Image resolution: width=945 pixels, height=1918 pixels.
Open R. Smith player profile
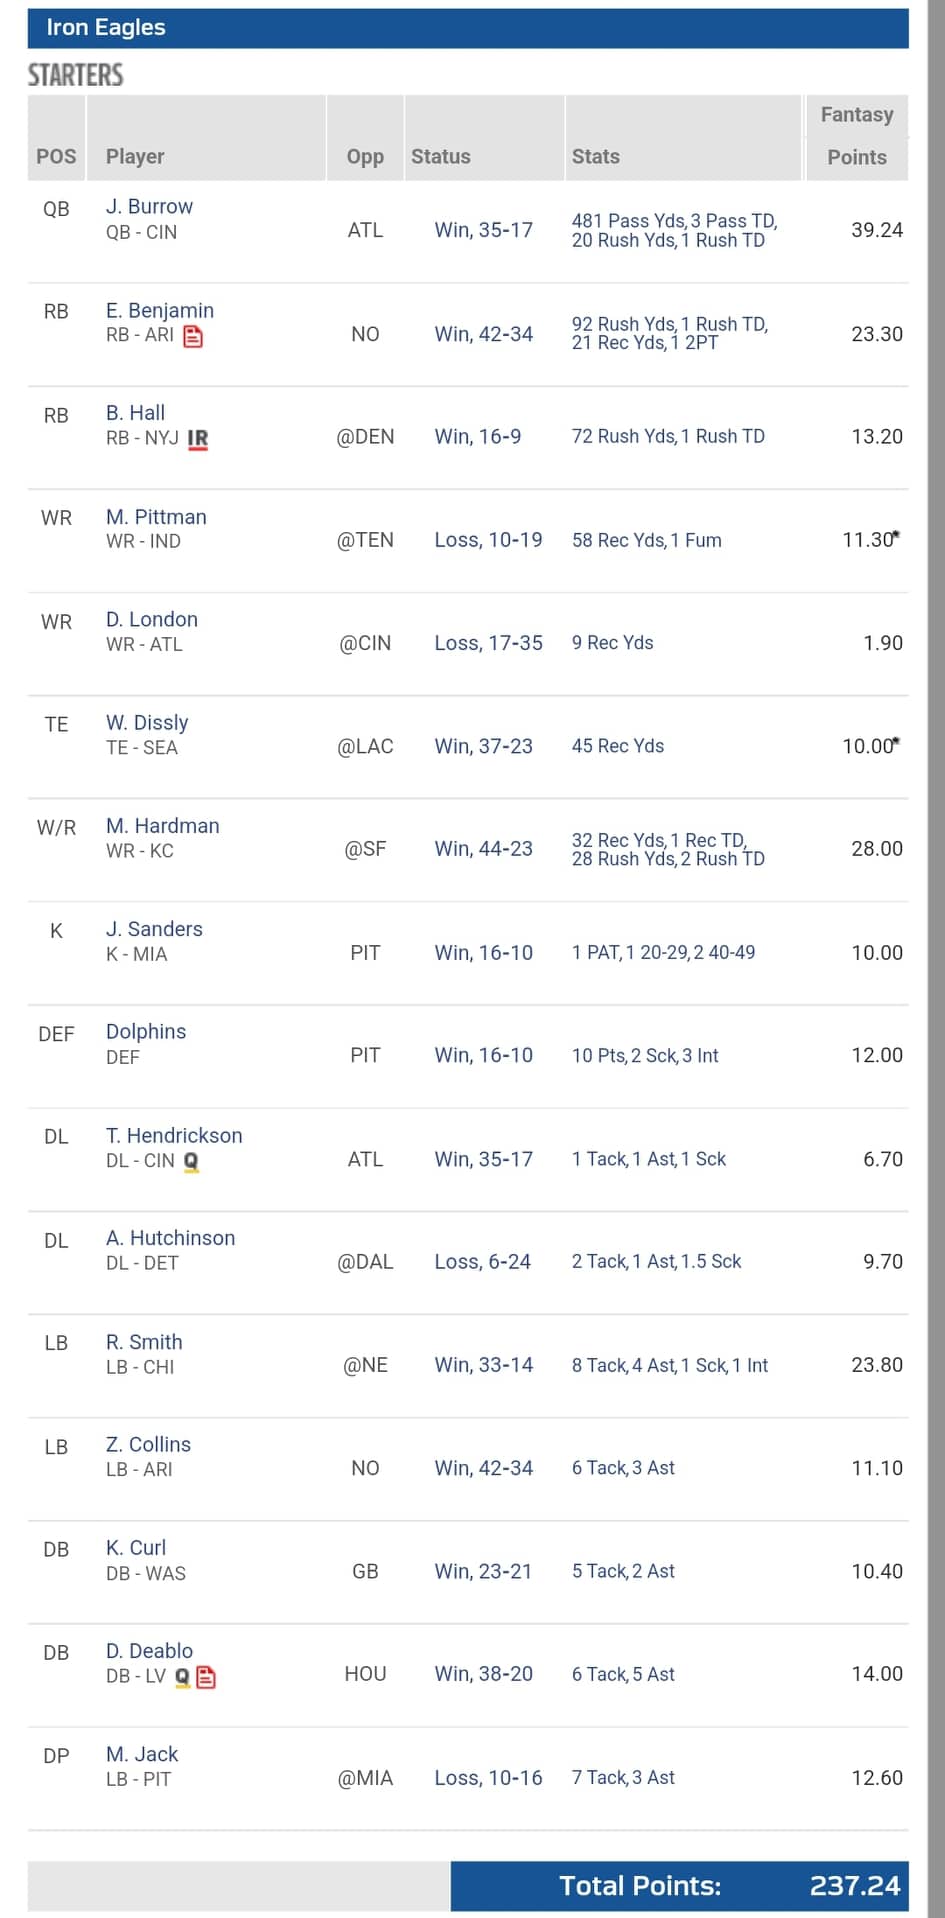coord(144,1342)
